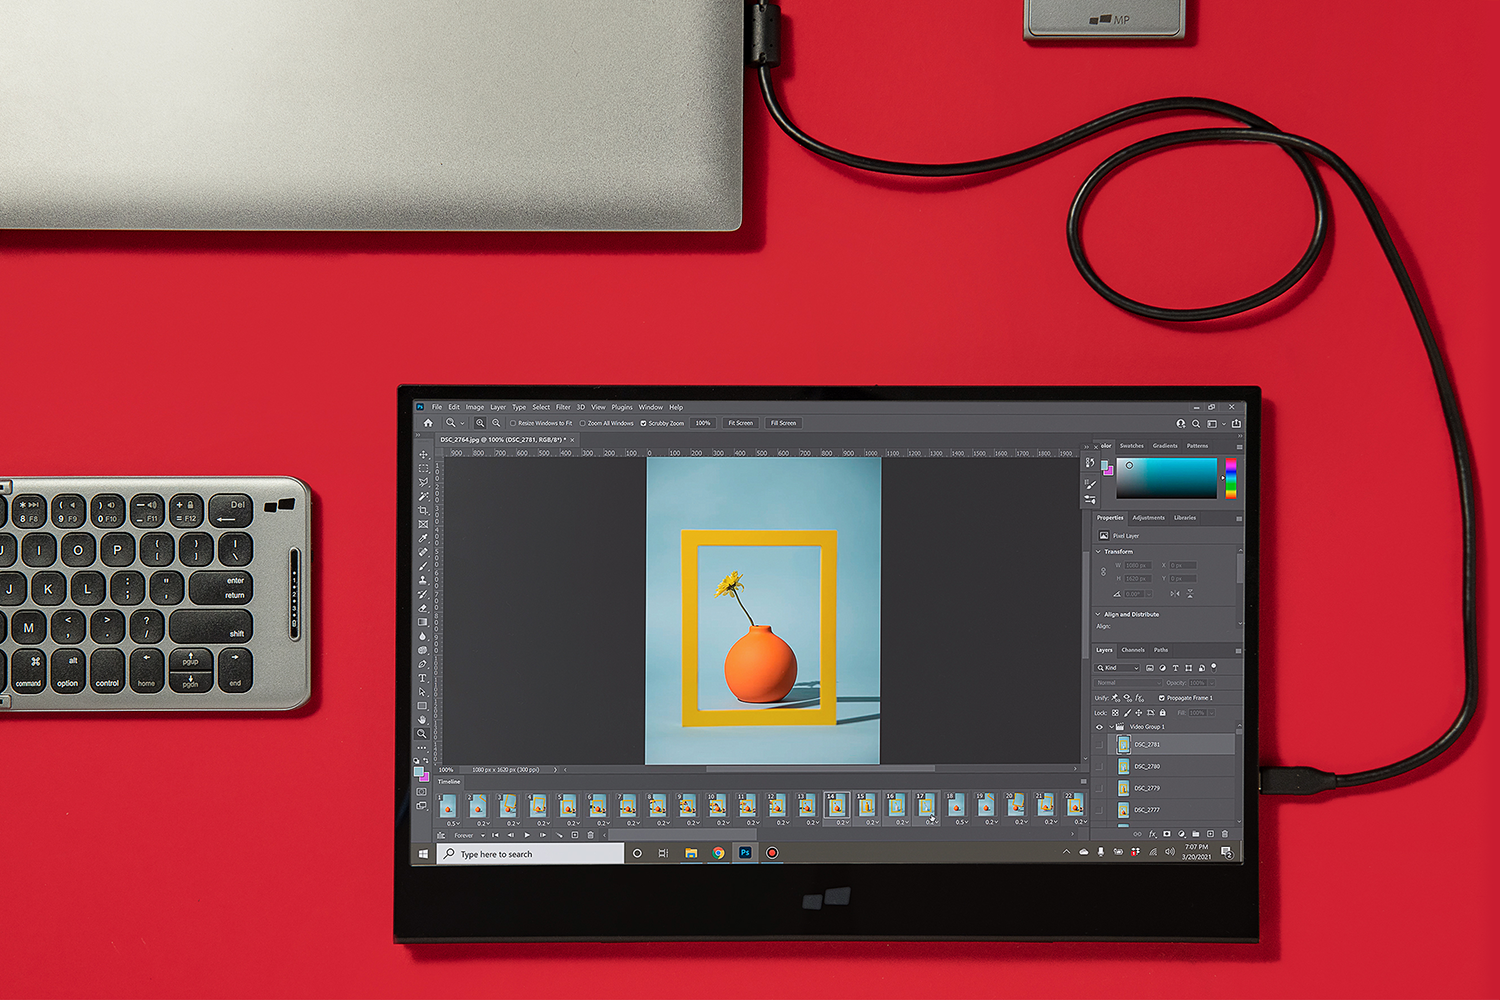Open the Filter menu
This screenshot has height=1000, width=1500.
click(x=563, y=407)
